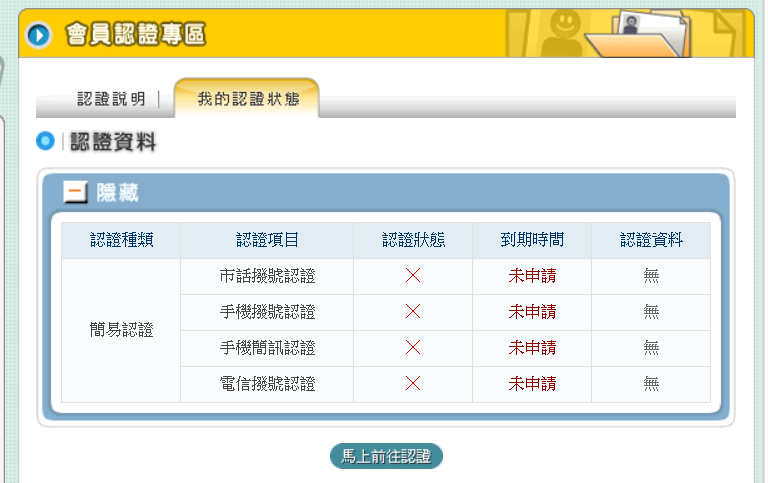Click the 未申請 expiry text for 電信撥號認證
This screenshot has height=483, width=768.
pyautogui.click(x=532, y=384)
